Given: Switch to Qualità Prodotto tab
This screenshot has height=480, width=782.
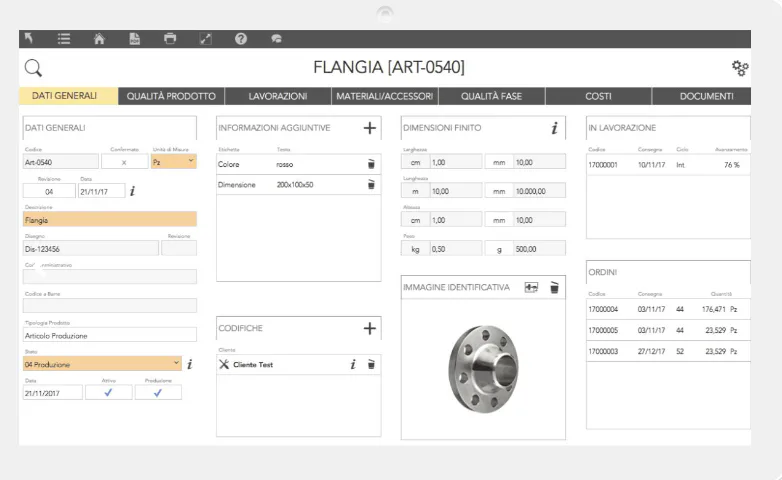Looking at the screenshot, I should tap(171, 96).
